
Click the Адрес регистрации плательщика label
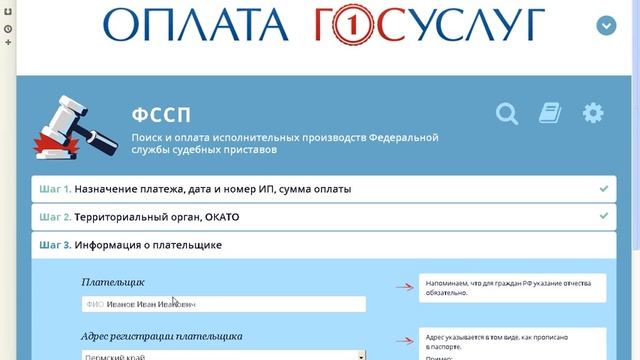click(162, 336)
